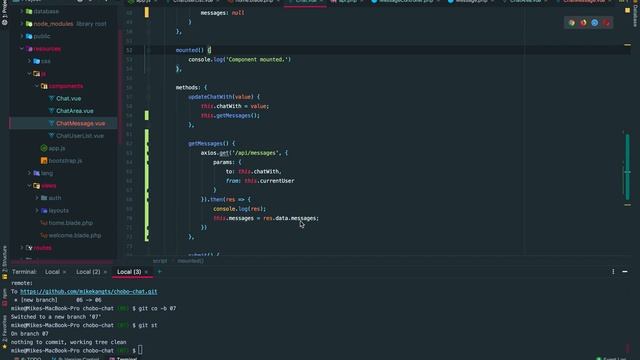640x360 pixels.
Task: Open the Structure tool window stripe
Action: (4, 261)
